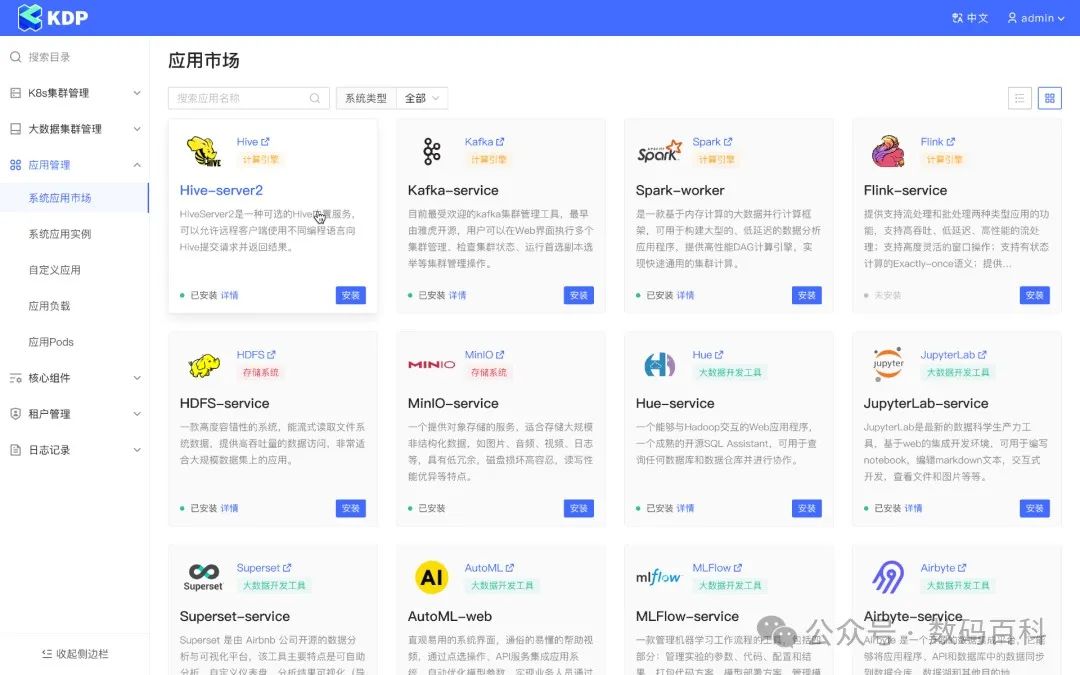Open Hive-server2 title

[x=221, y=190]
